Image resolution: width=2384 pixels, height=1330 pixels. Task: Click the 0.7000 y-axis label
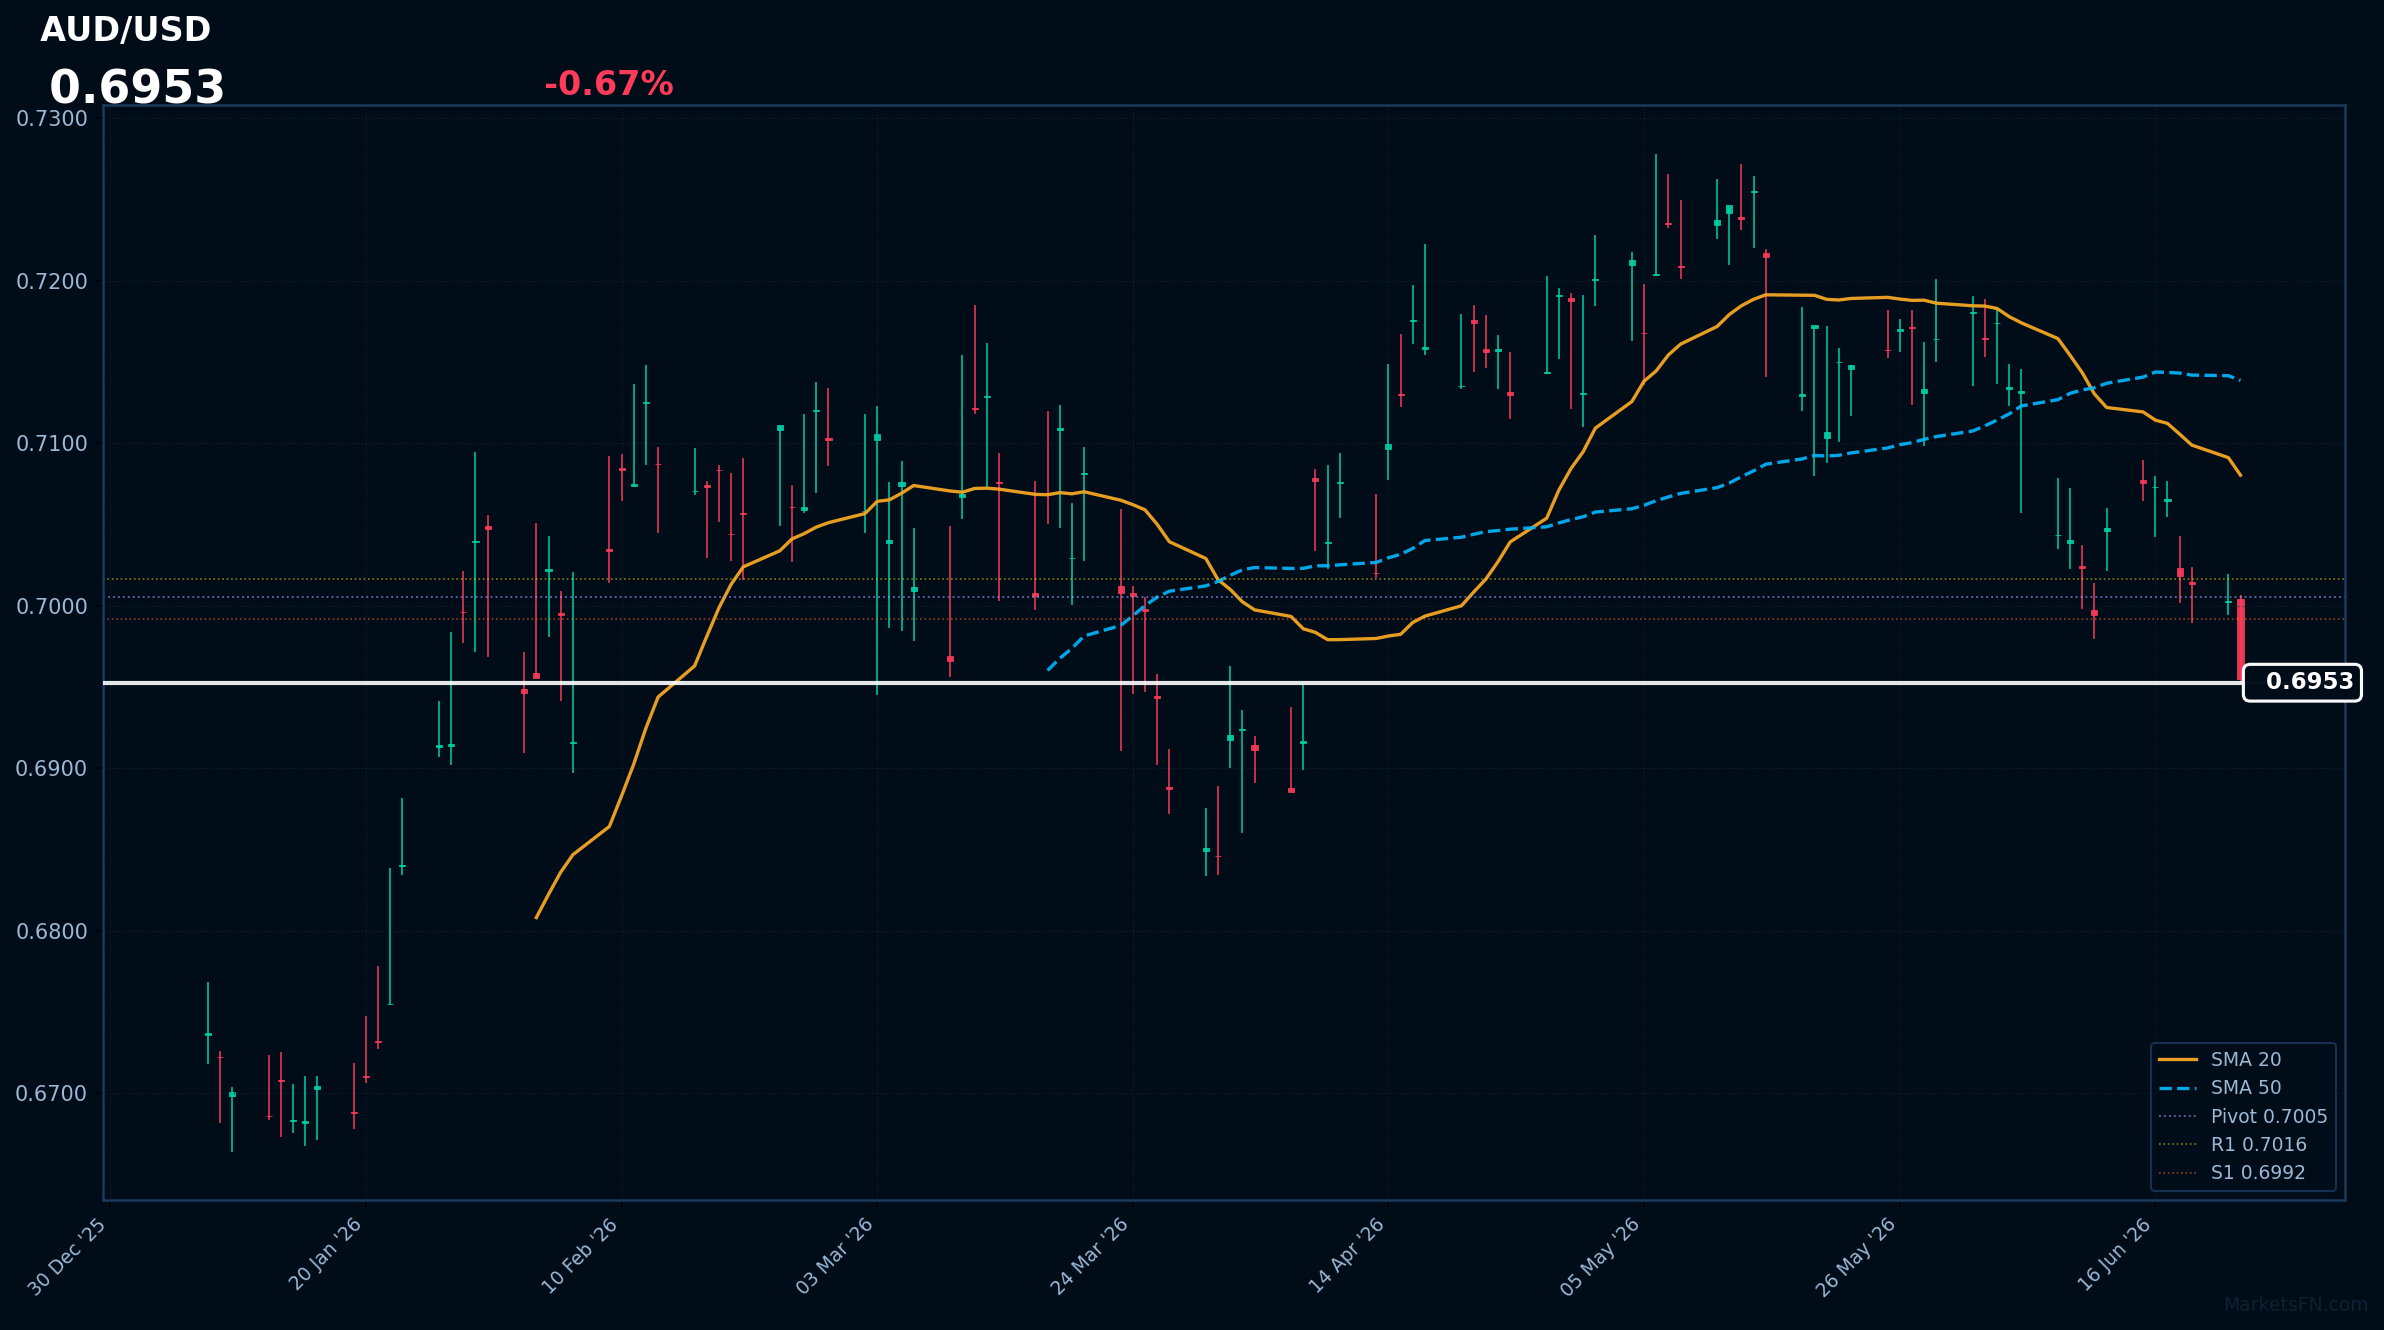(x=52, y=607)
